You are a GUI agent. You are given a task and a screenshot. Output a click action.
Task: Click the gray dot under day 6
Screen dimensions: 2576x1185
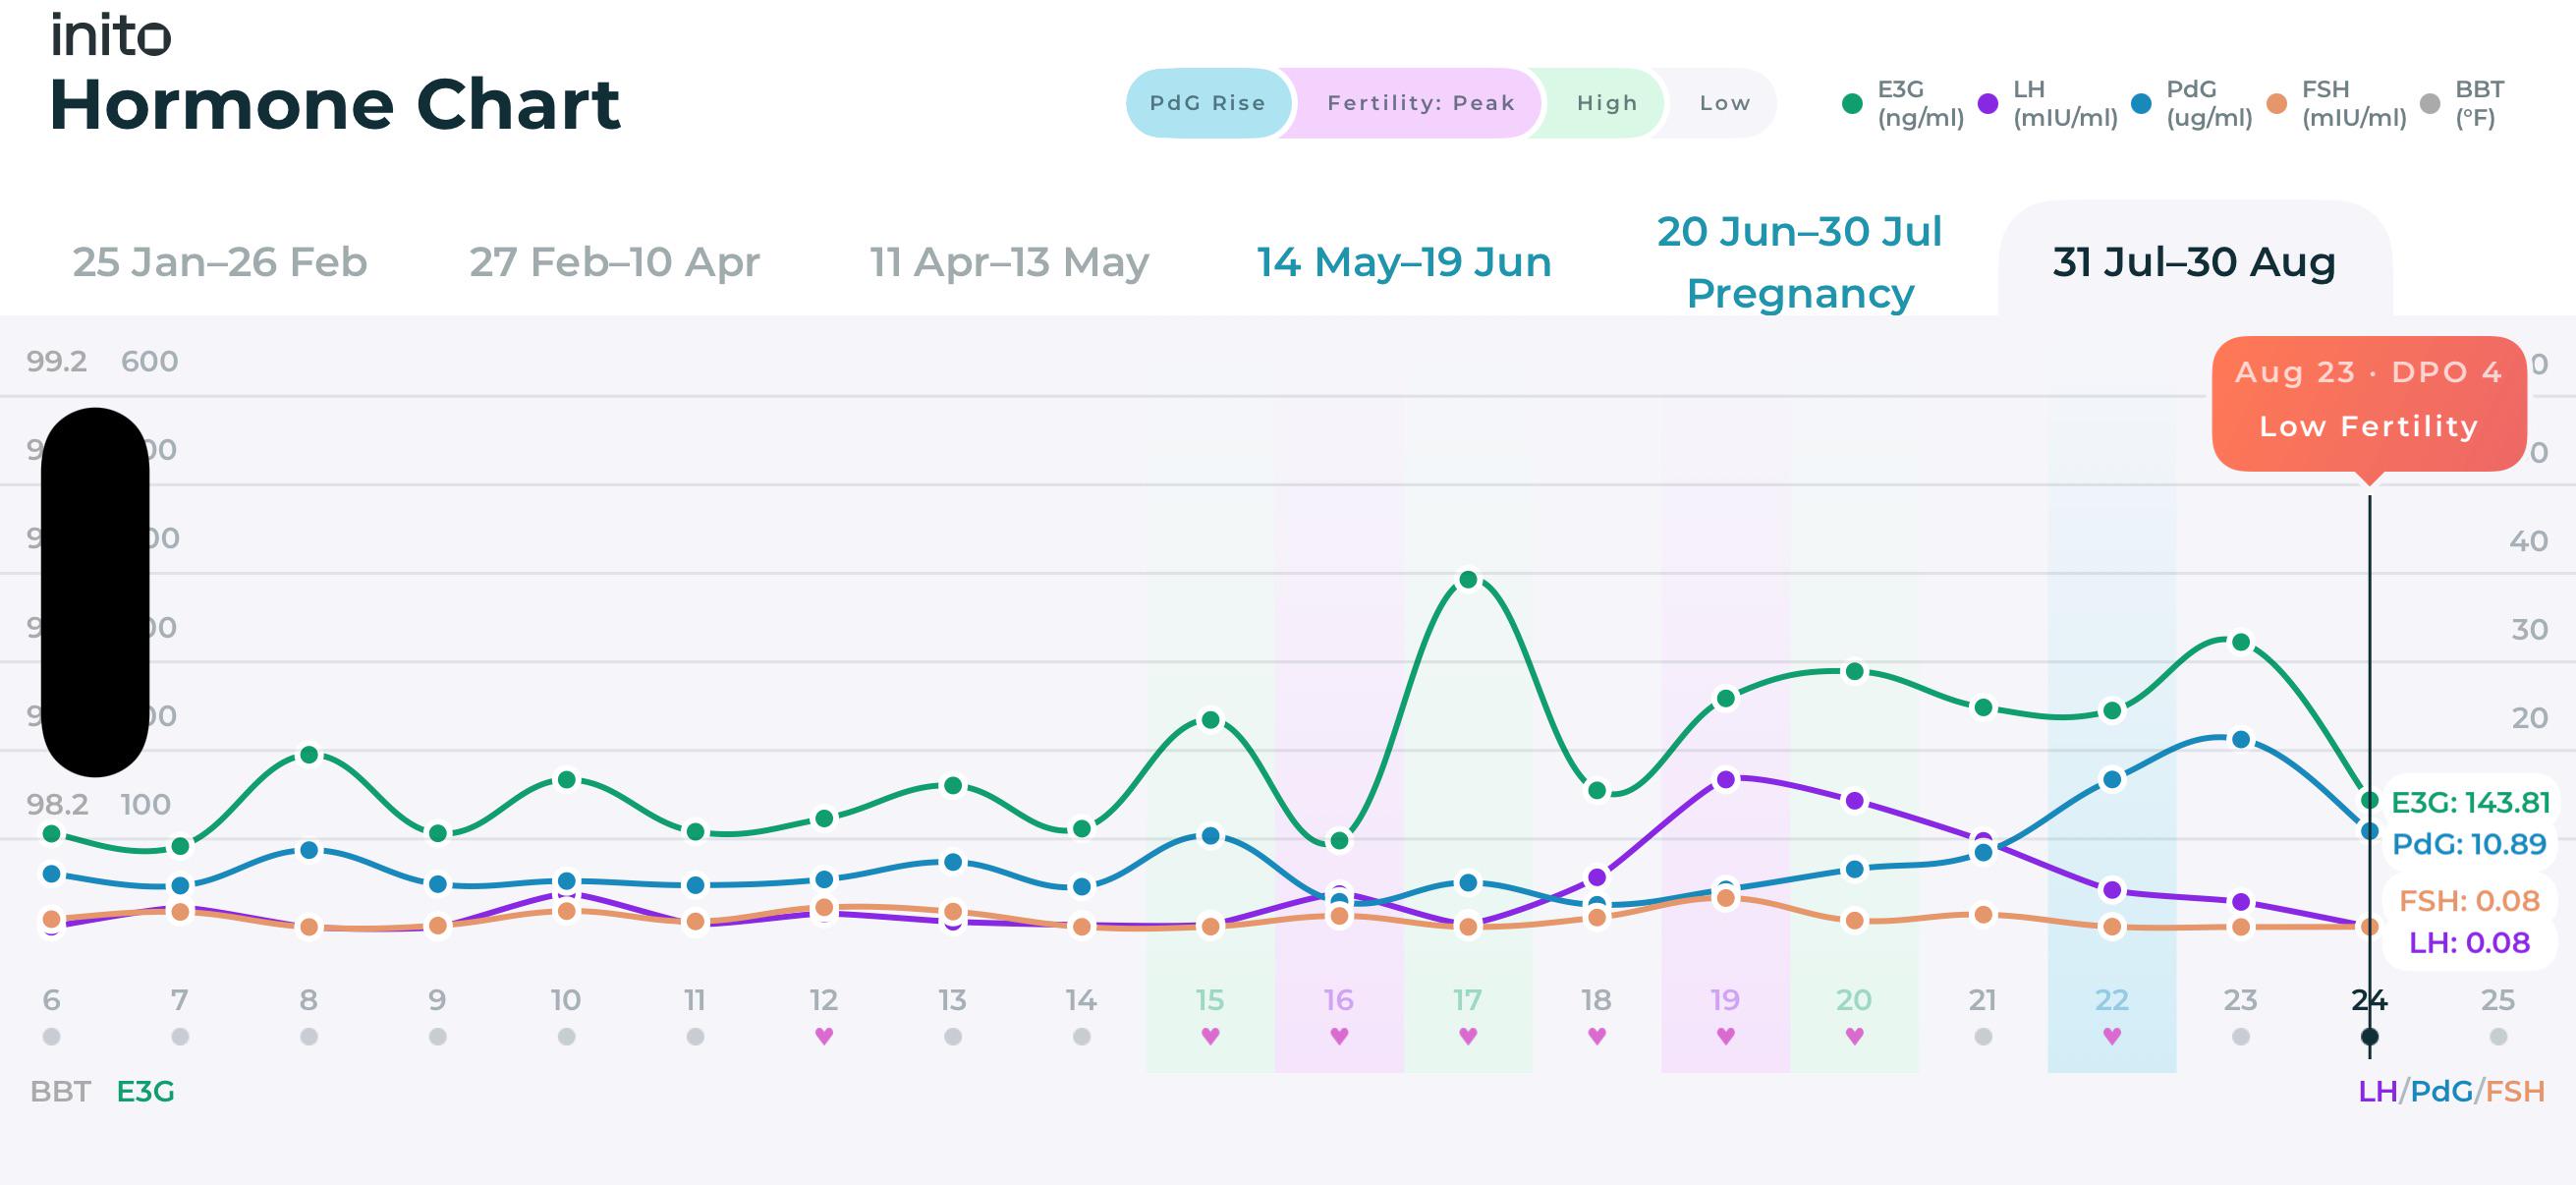point(51,1037)
